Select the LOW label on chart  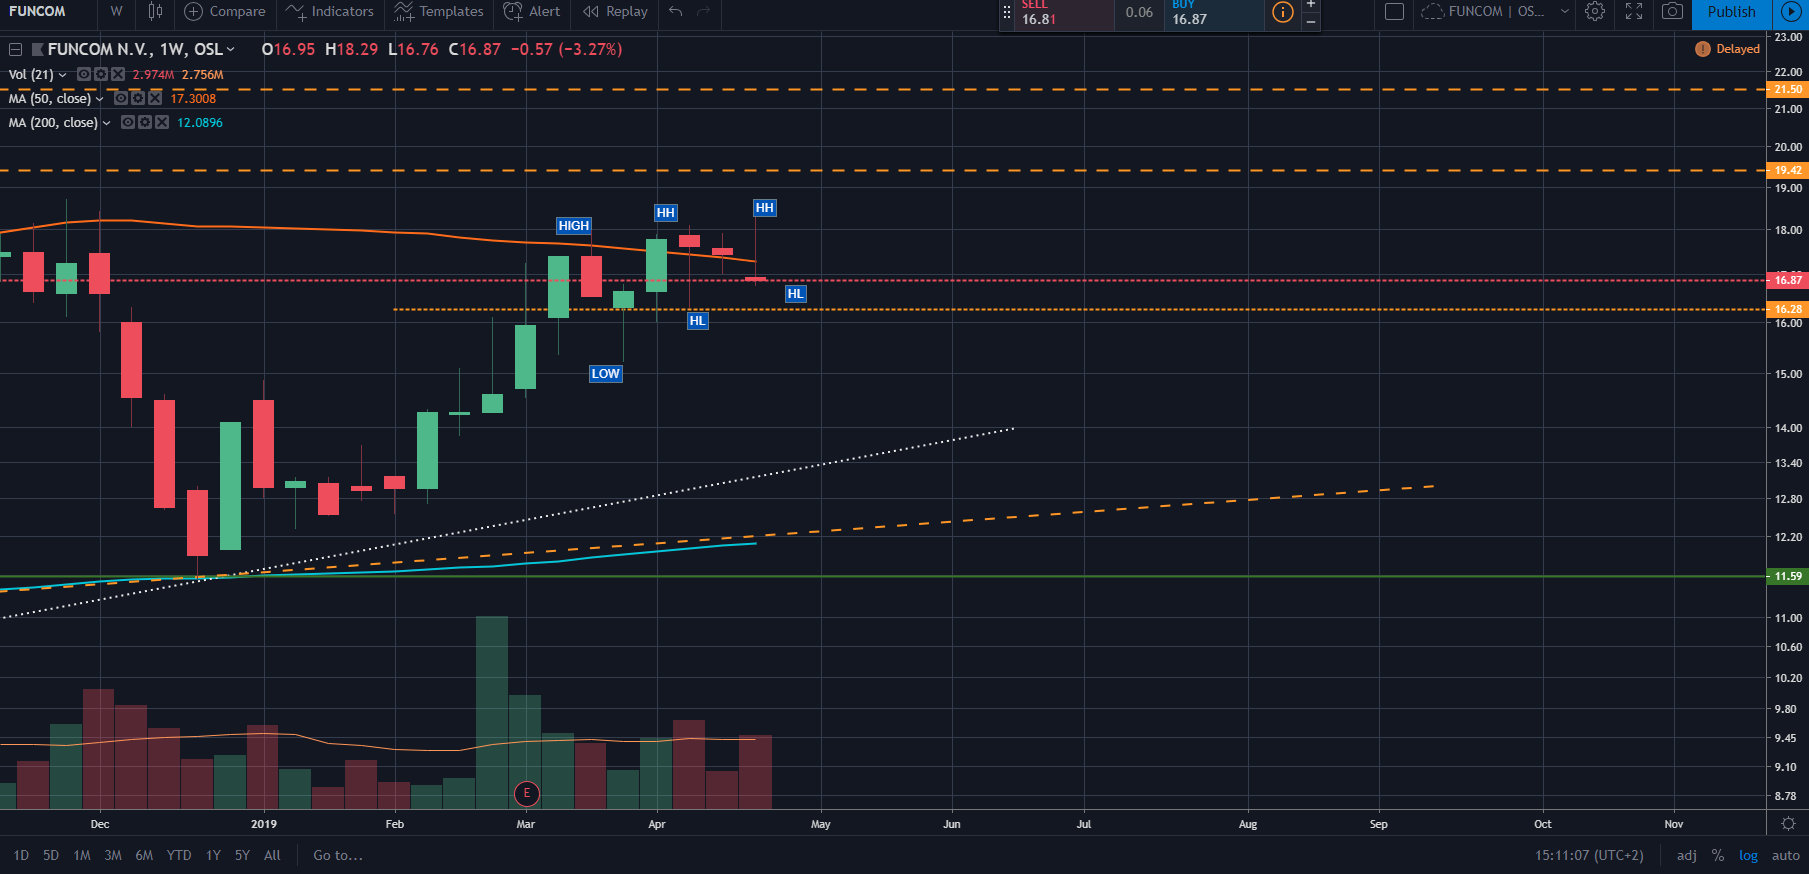[606, 374]
